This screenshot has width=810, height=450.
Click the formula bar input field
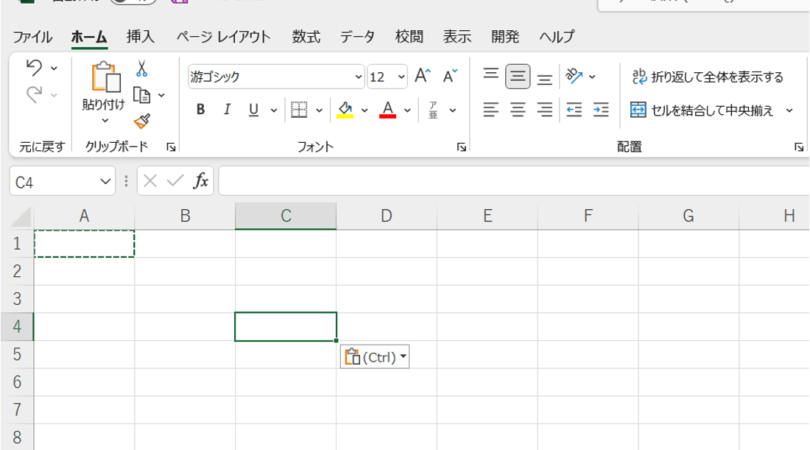510,181
